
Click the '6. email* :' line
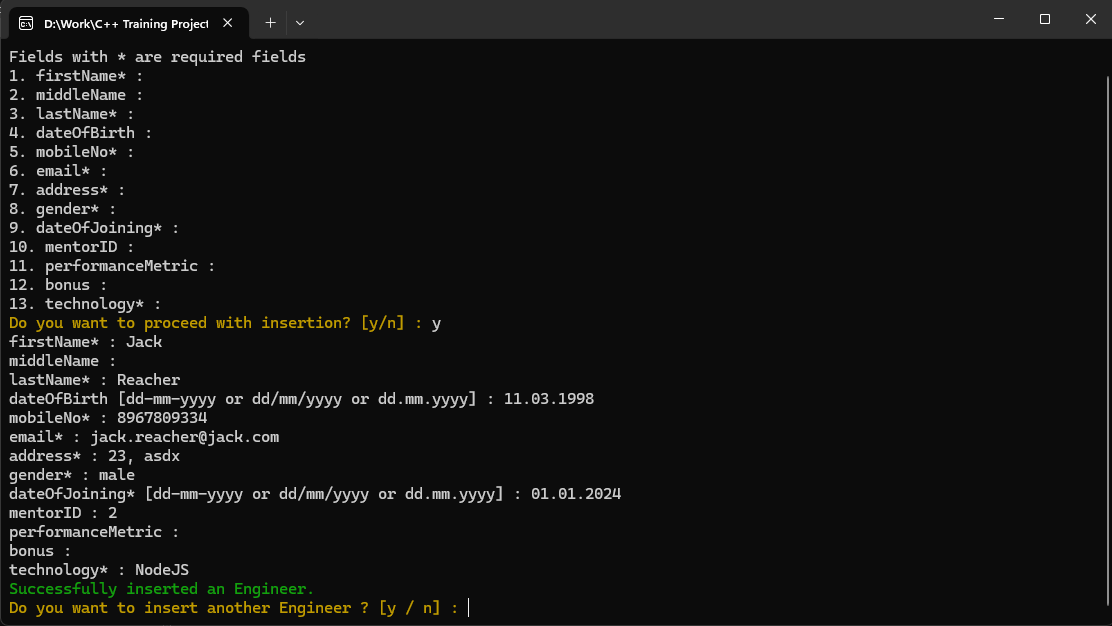(57, 171)
